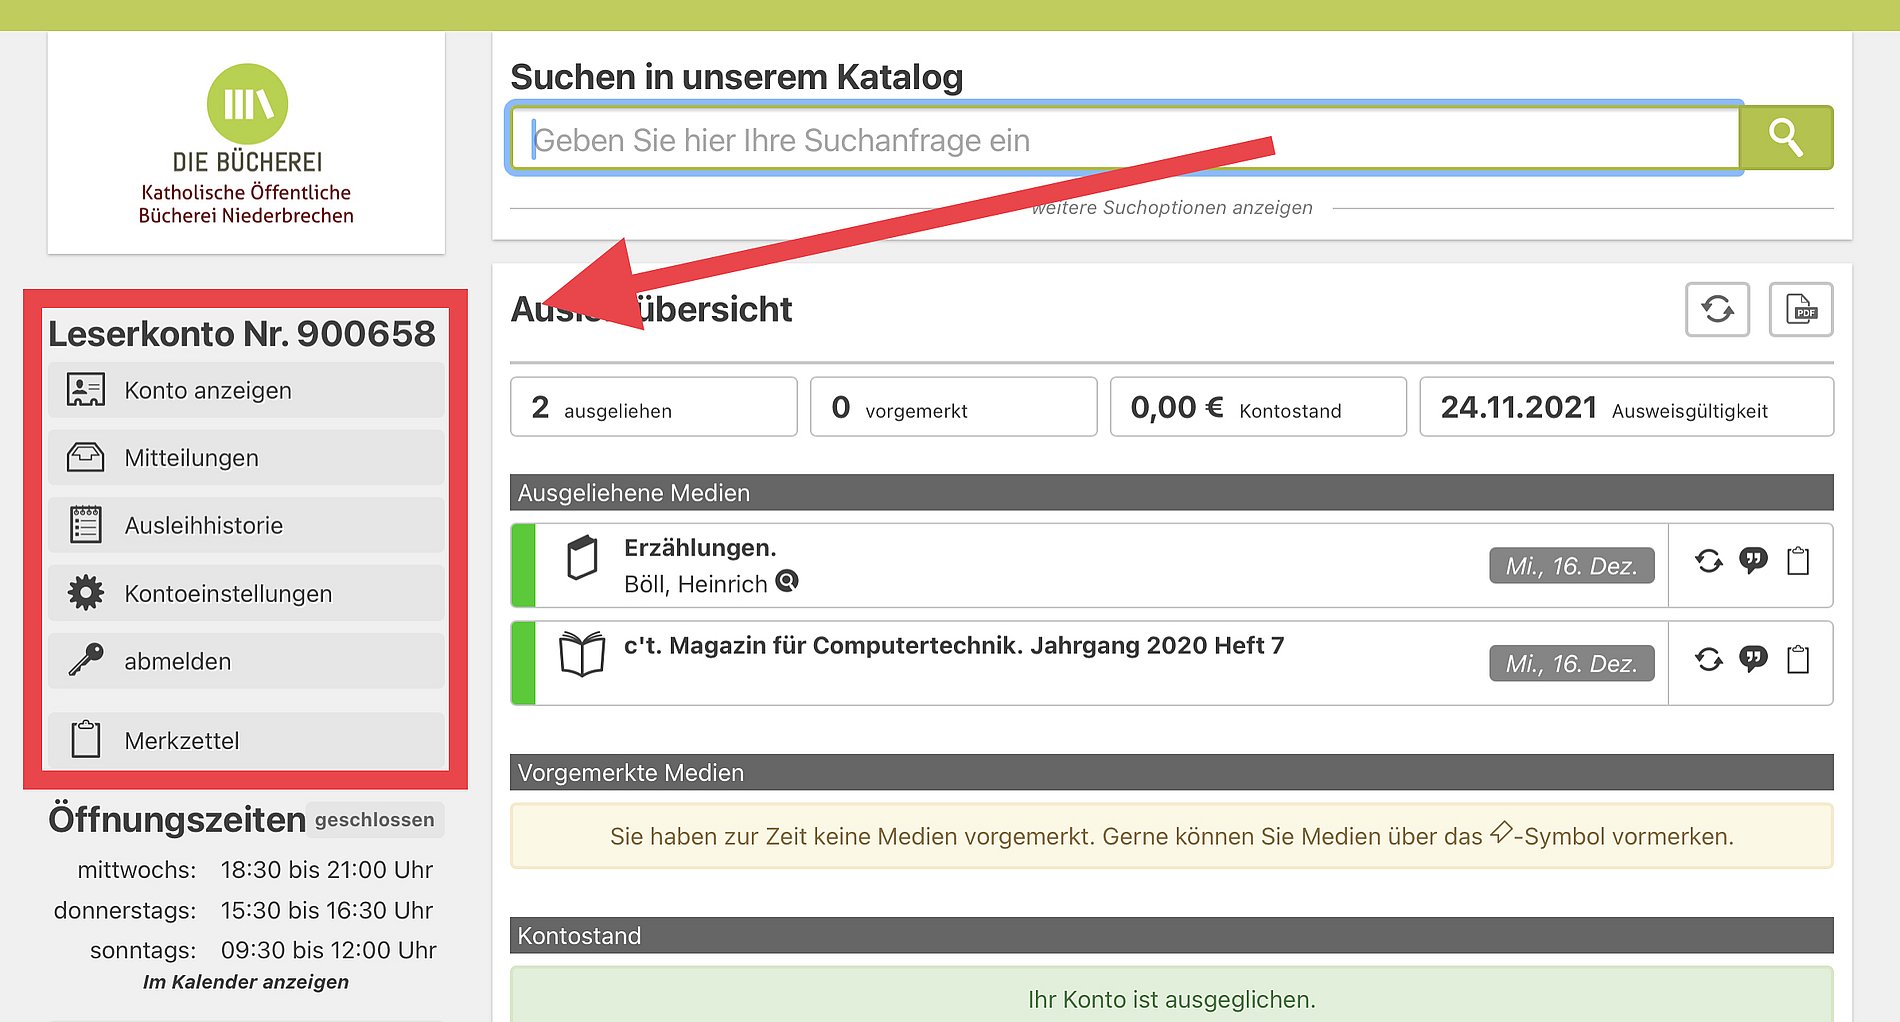Image resolution: width=1900 pixels, height=1022 pixels.
Task: Export loan overview as PDF
Action: coord(1800,309)
